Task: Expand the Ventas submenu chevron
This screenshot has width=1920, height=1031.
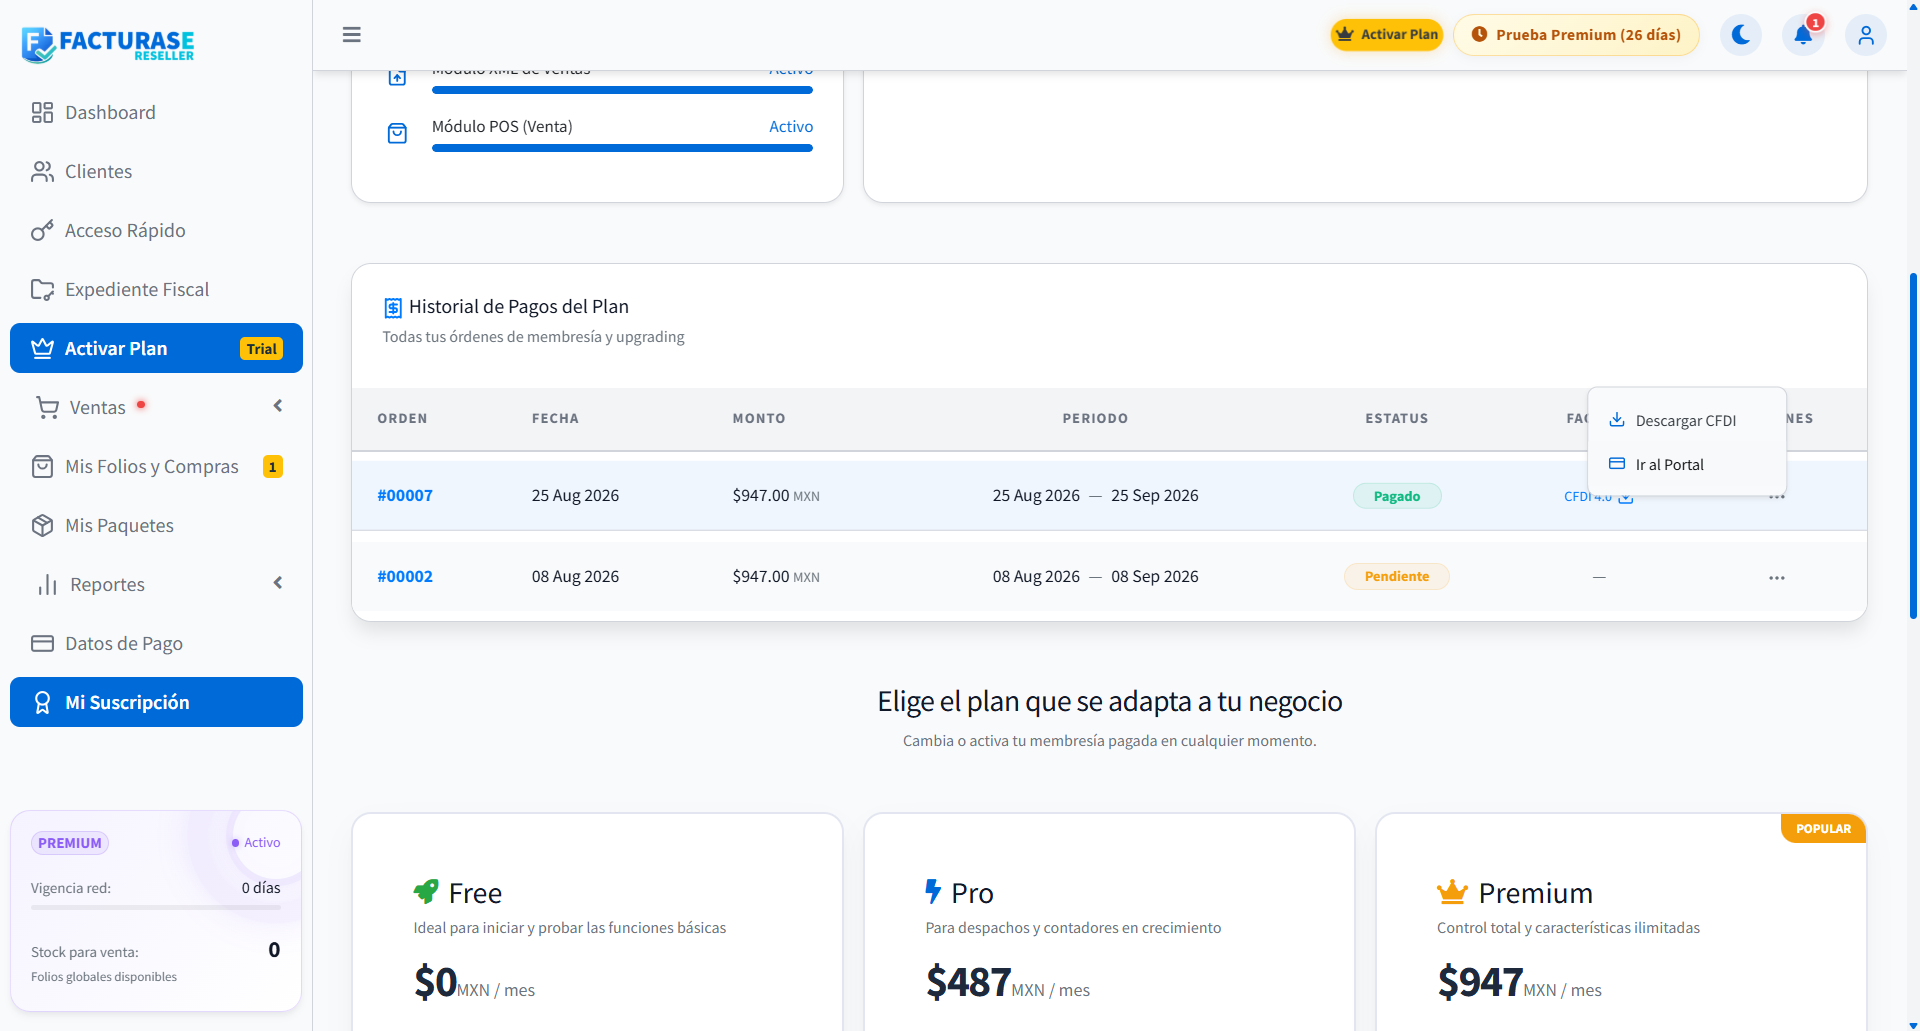Action: coord(278,406)
